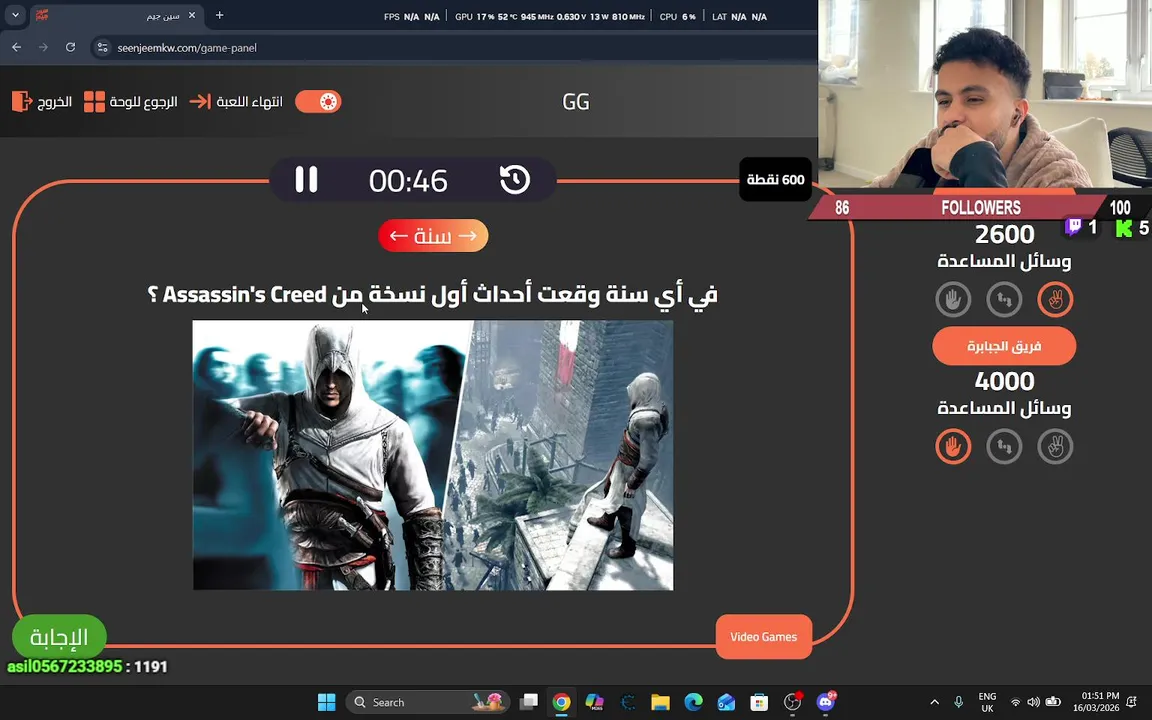Open the tab search dropdown arrow
The image size is (1152, 720).
click(x=15, y=15)
